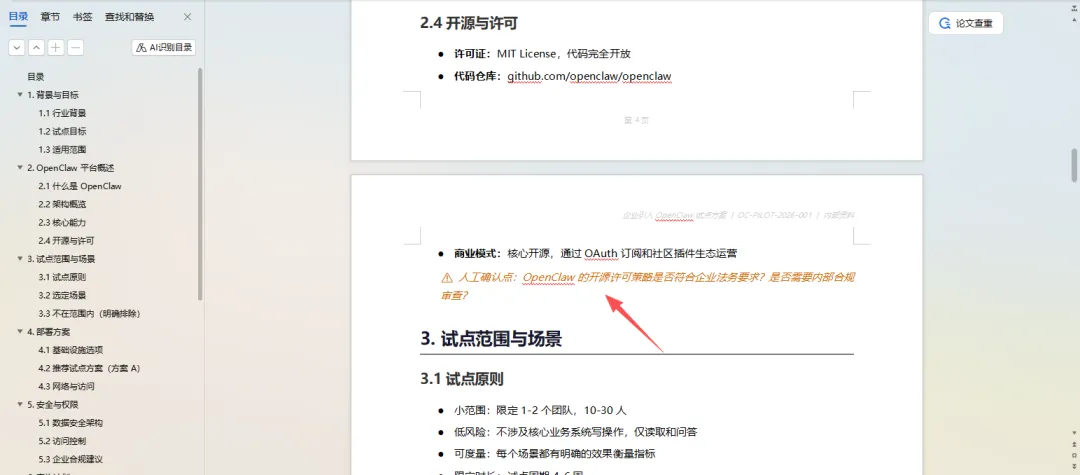Click the orange '人工确认点' warning note

648,286
